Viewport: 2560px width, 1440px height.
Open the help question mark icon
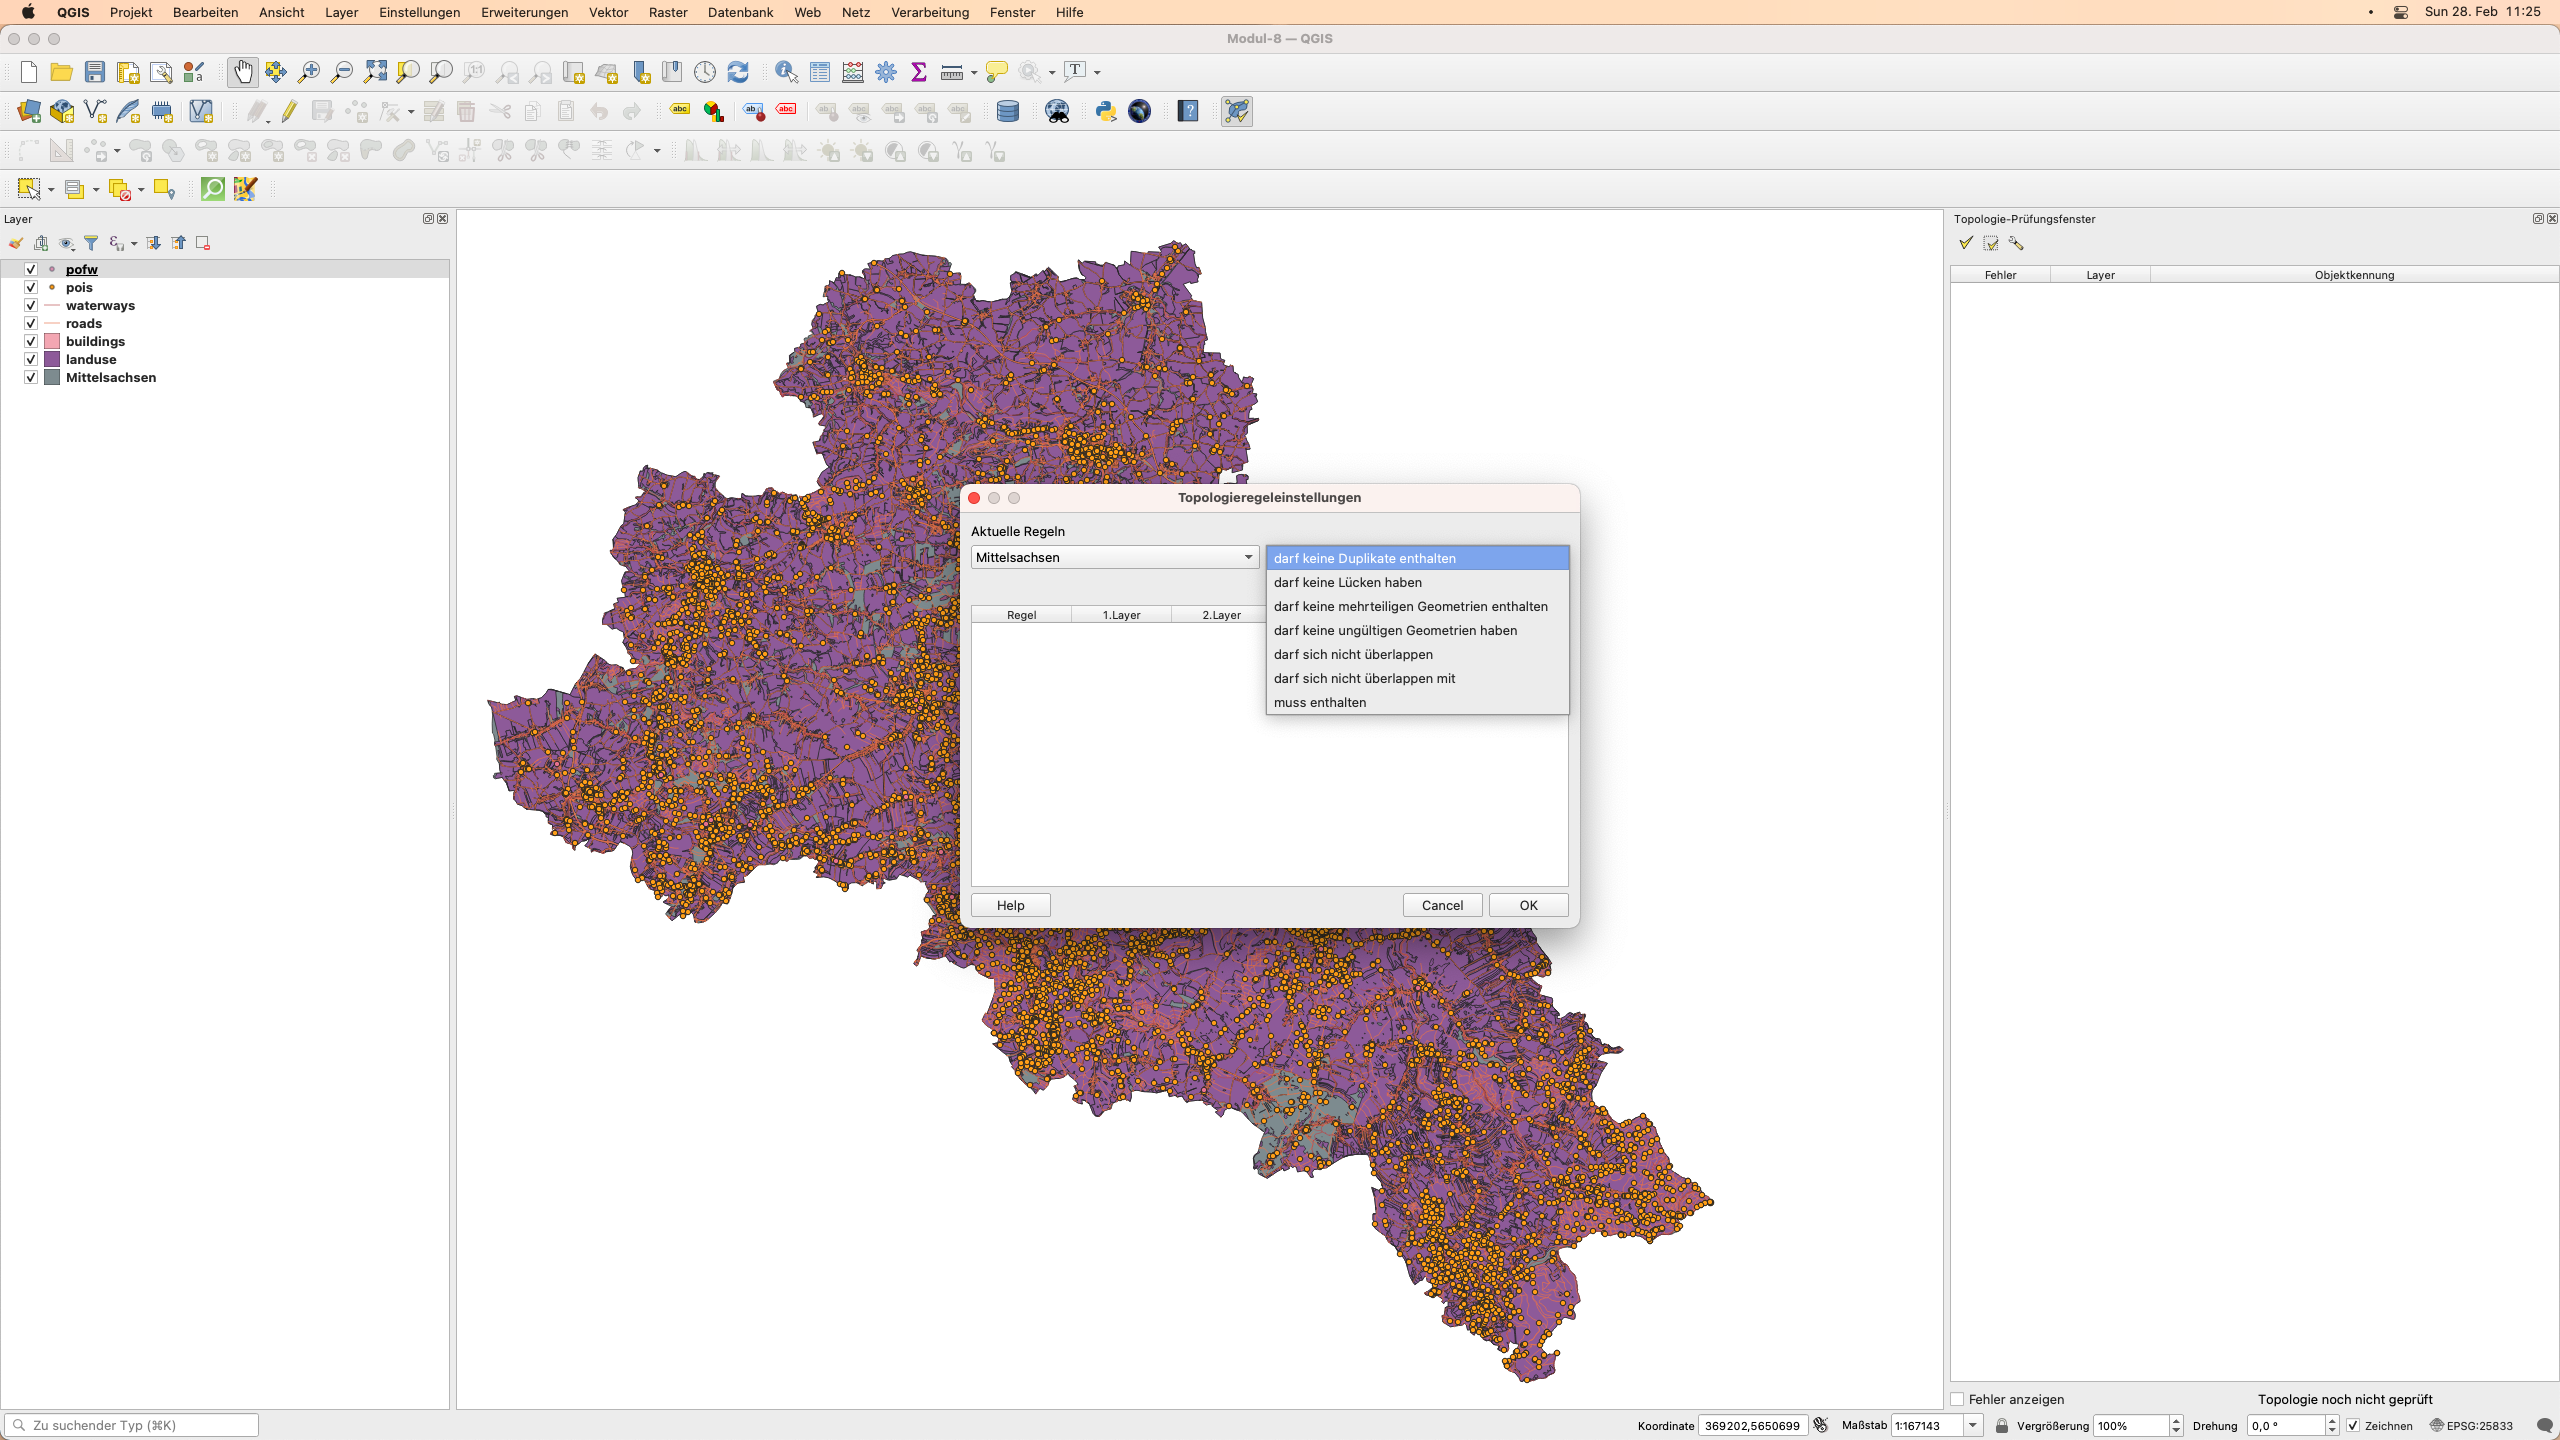[x=1188, y=111]
